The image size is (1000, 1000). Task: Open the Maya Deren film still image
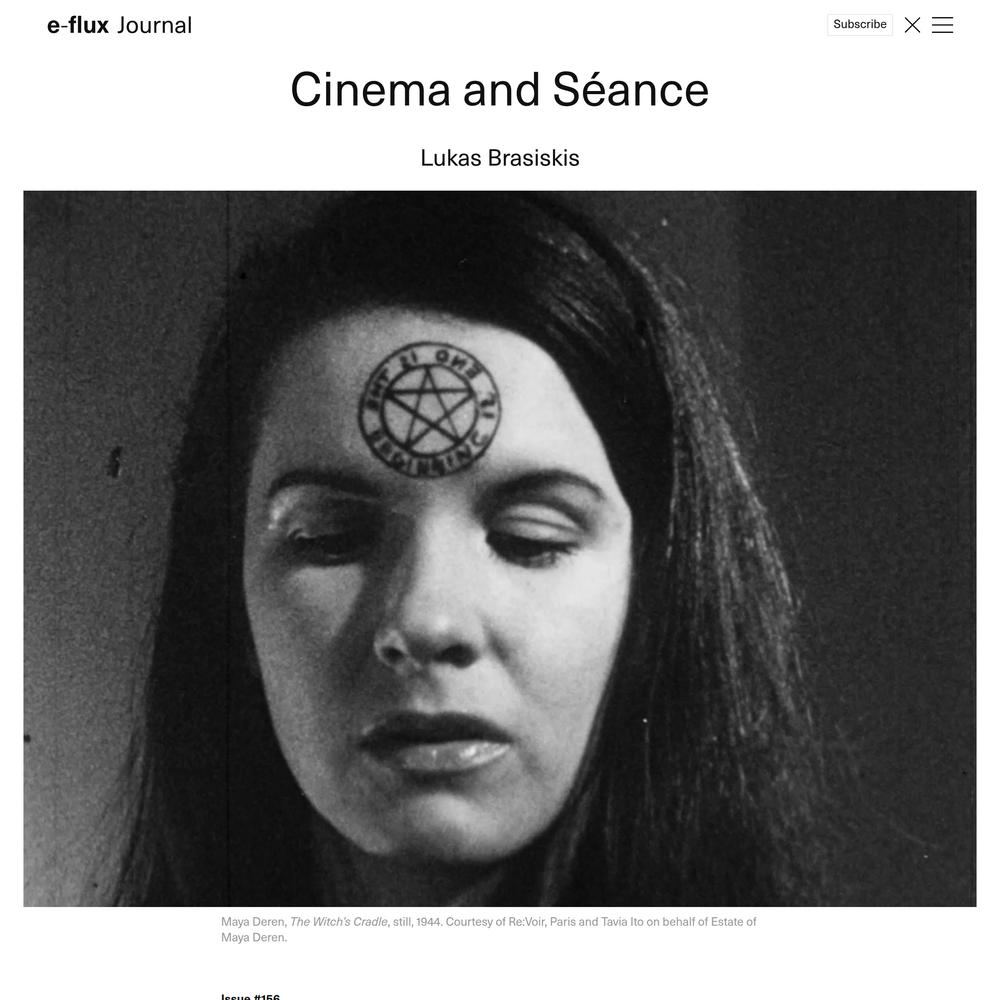pos(499,548)
